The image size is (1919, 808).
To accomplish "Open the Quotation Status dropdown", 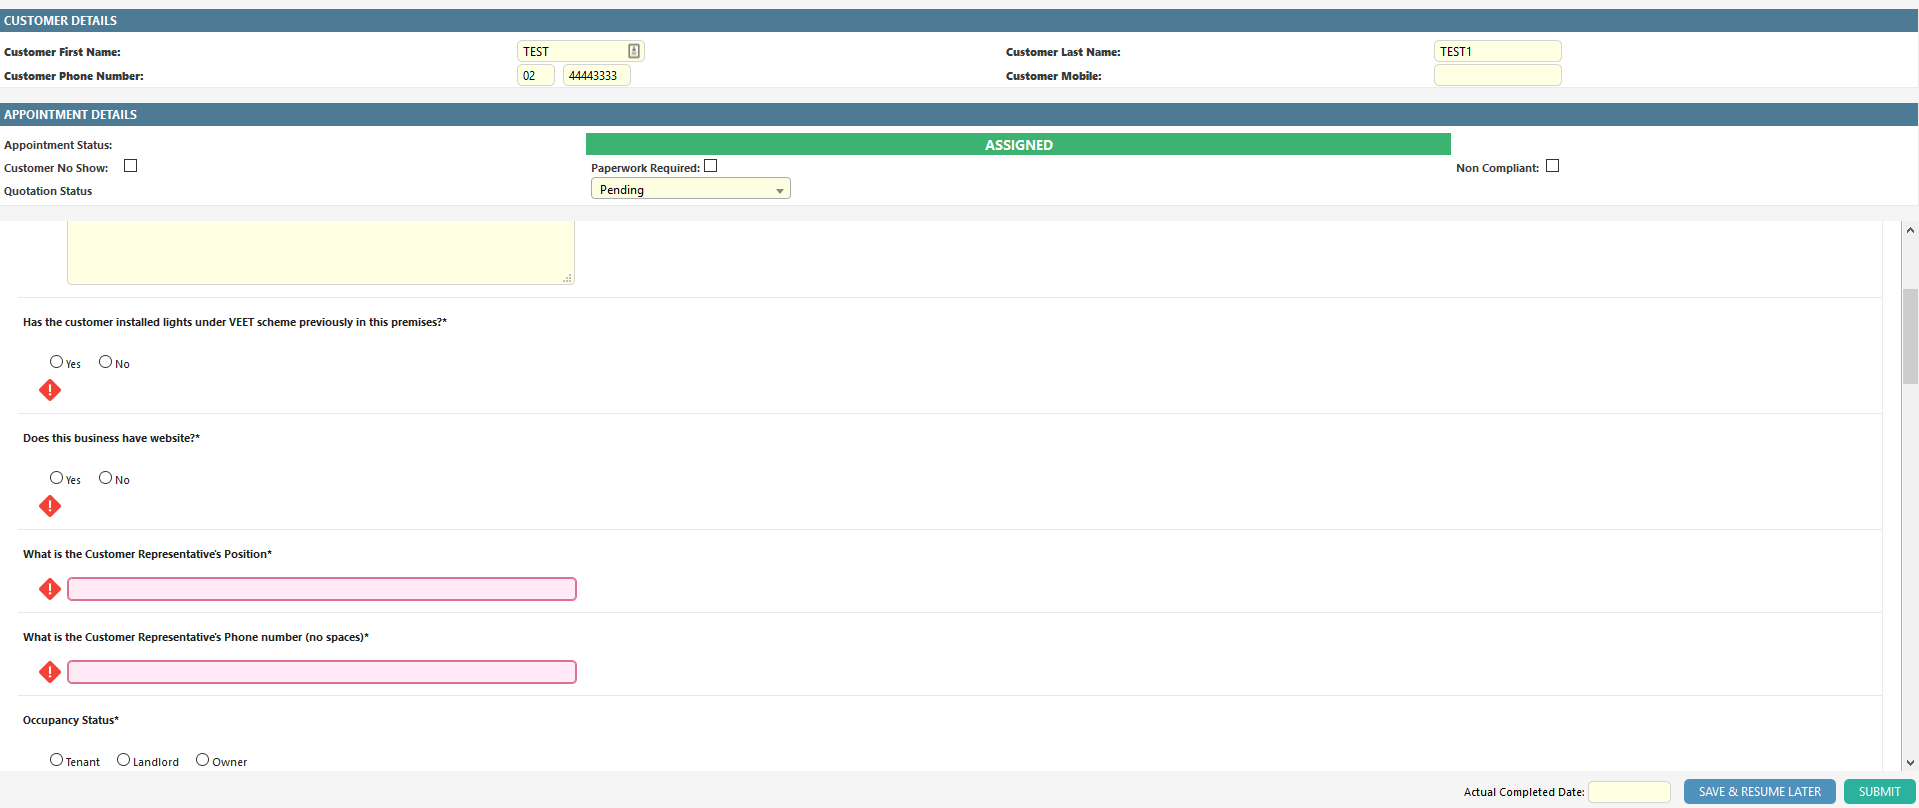I will pyautogui.click(x=690, y=189).
